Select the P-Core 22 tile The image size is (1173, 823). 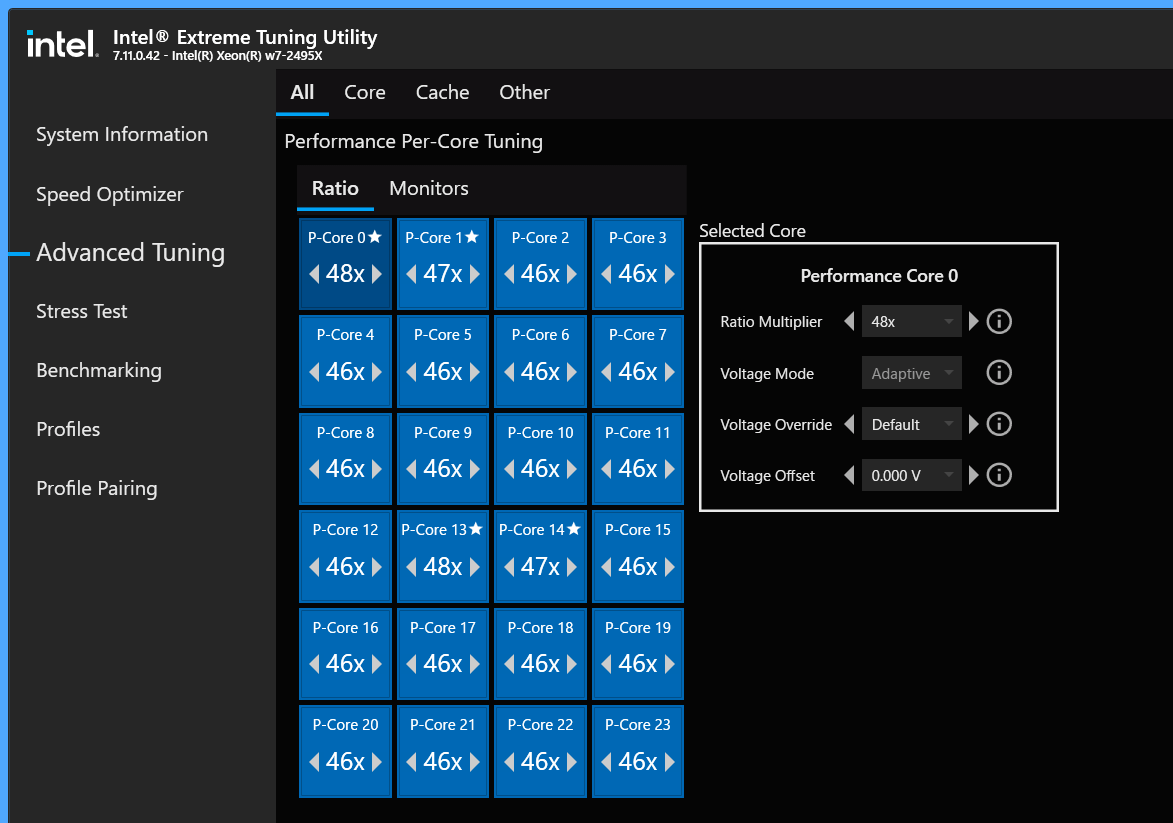(540, 751)
